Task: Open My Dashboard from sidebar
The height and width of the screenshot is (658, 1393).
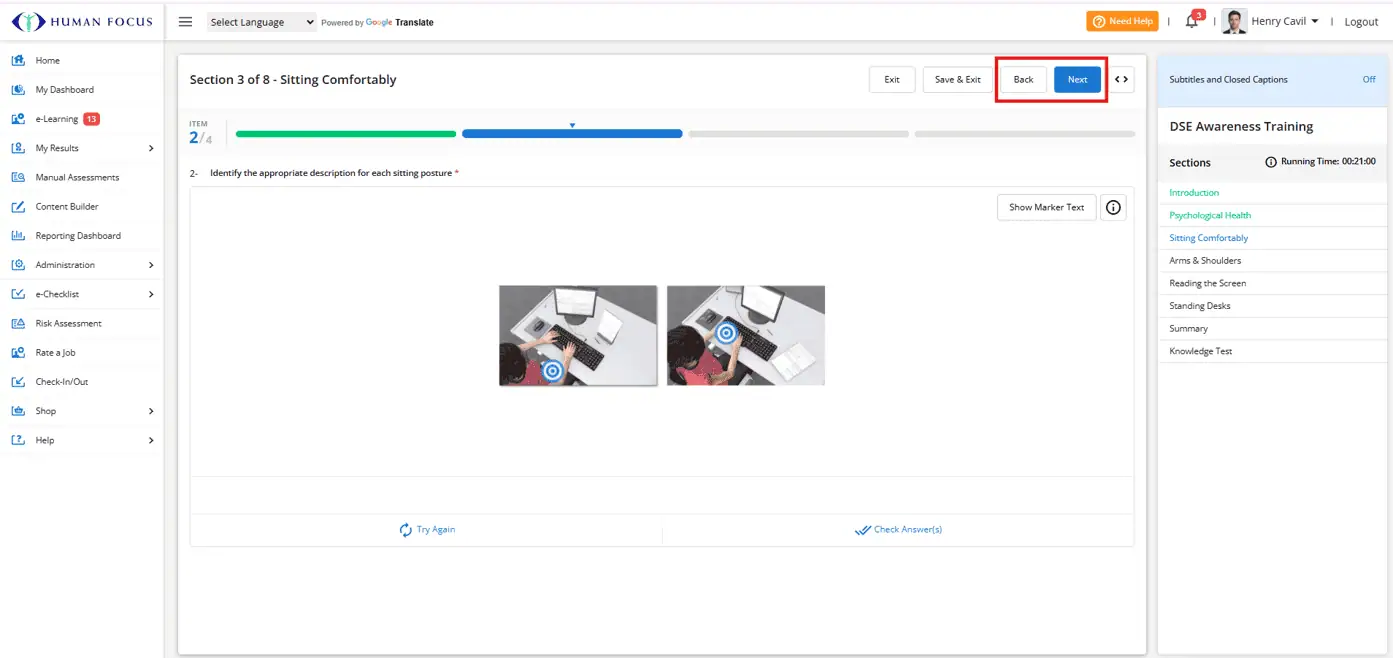Action: (64, 90)
